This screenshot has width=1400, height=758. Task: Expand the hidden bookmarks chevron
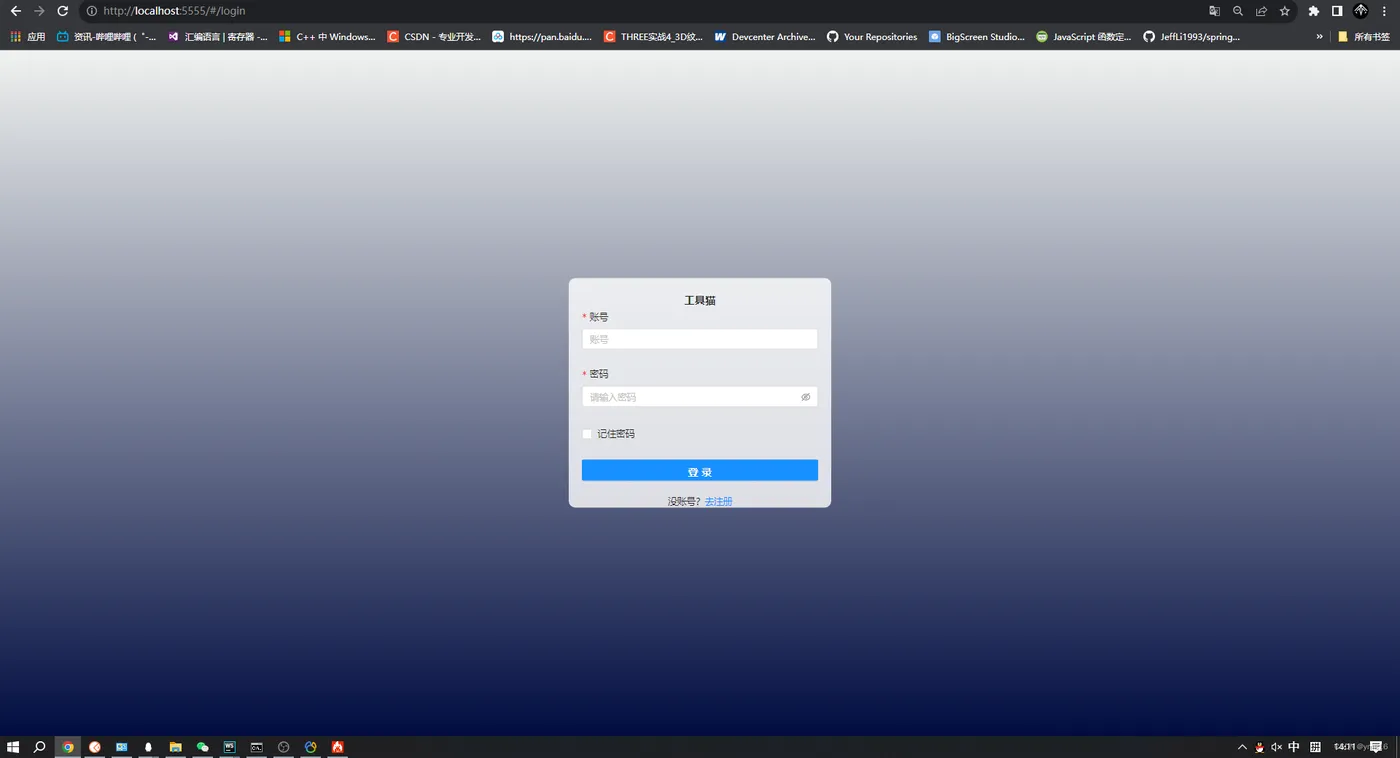(1319, 37)
